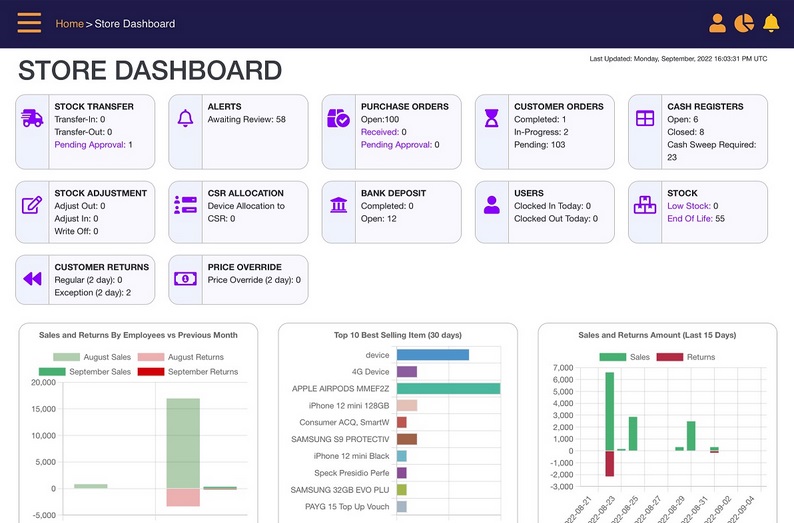794x523 pixels.
Task: Open the hamburger menu in header
Action: 29,23
